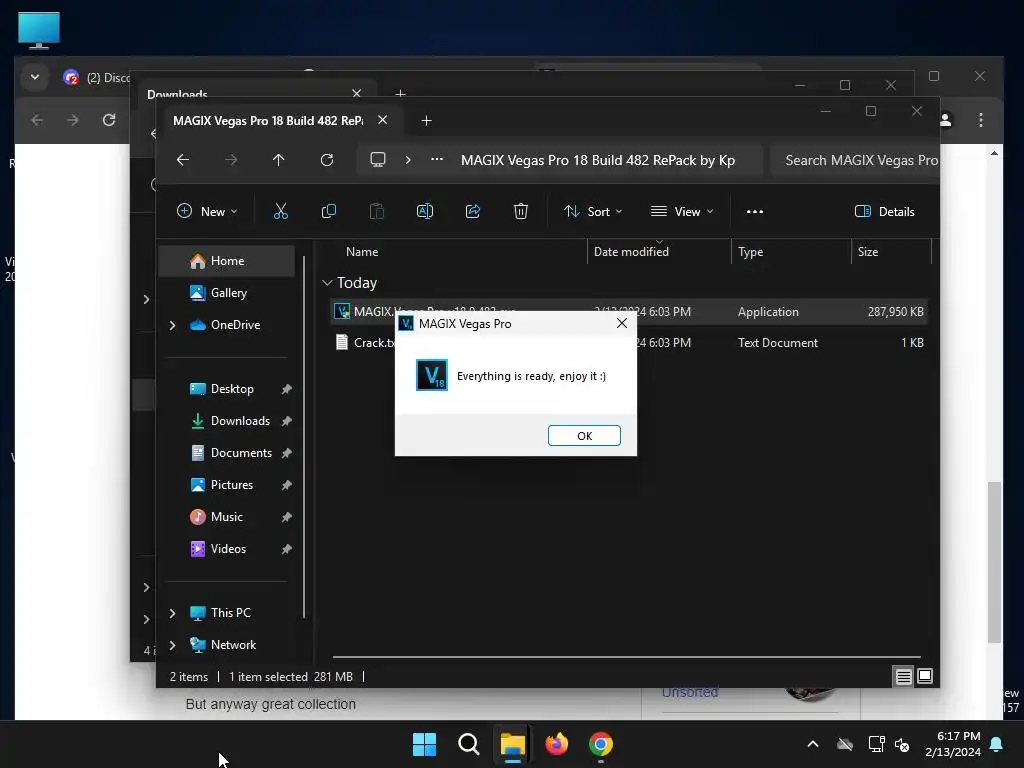Open taskbar Search

(468, 744)
